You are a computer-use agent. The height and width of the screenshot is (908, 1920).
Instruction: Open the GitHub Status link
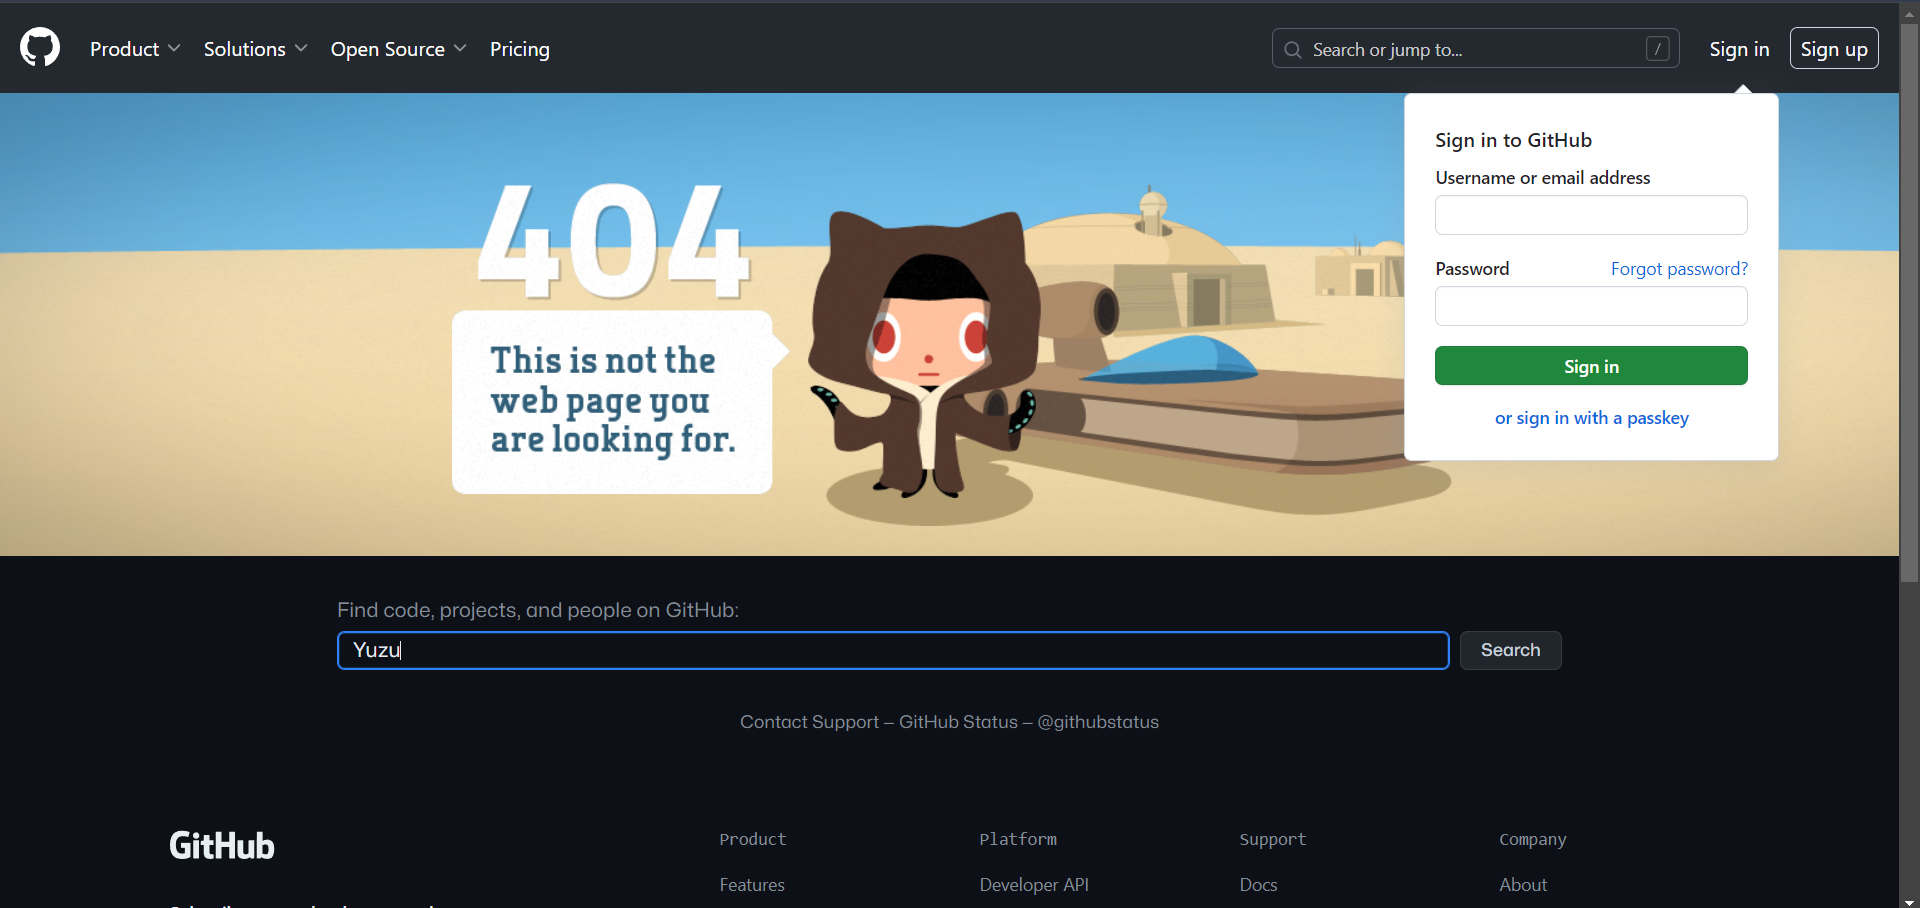958,722
